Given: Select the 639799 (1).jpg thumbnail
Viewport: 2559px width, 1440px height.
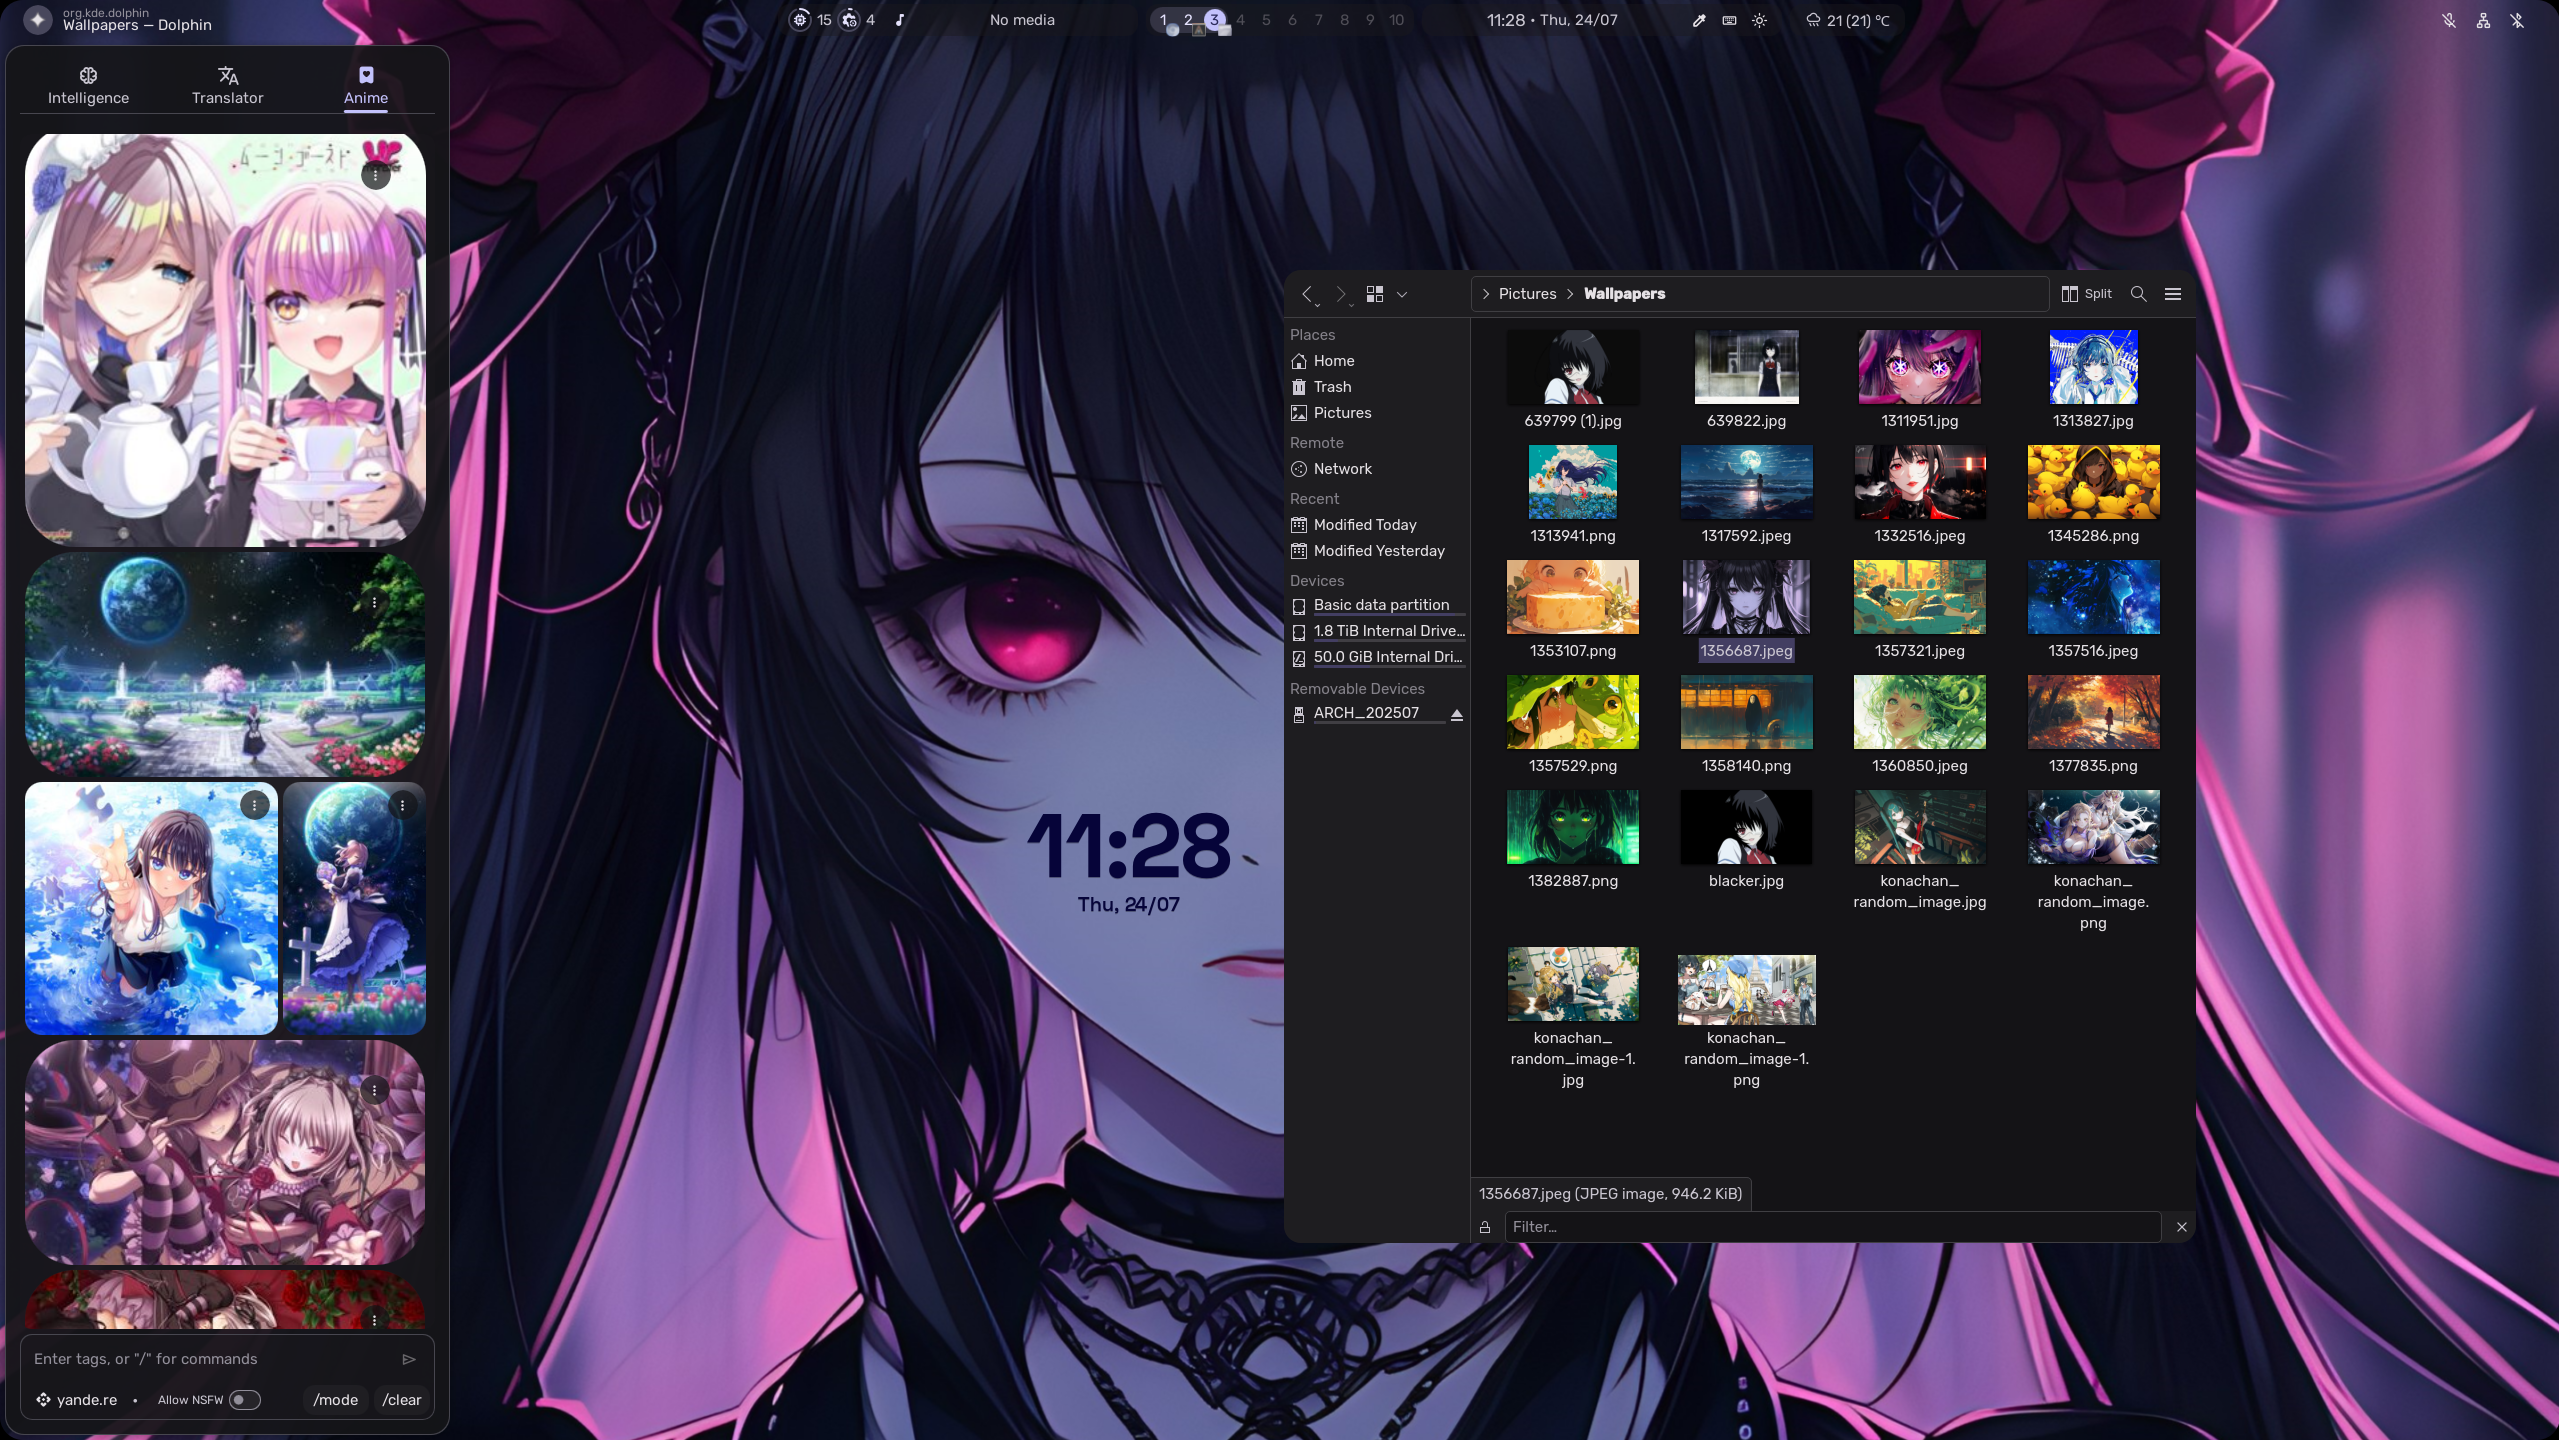Looking at the screenshot, I should click(1573, 368).
